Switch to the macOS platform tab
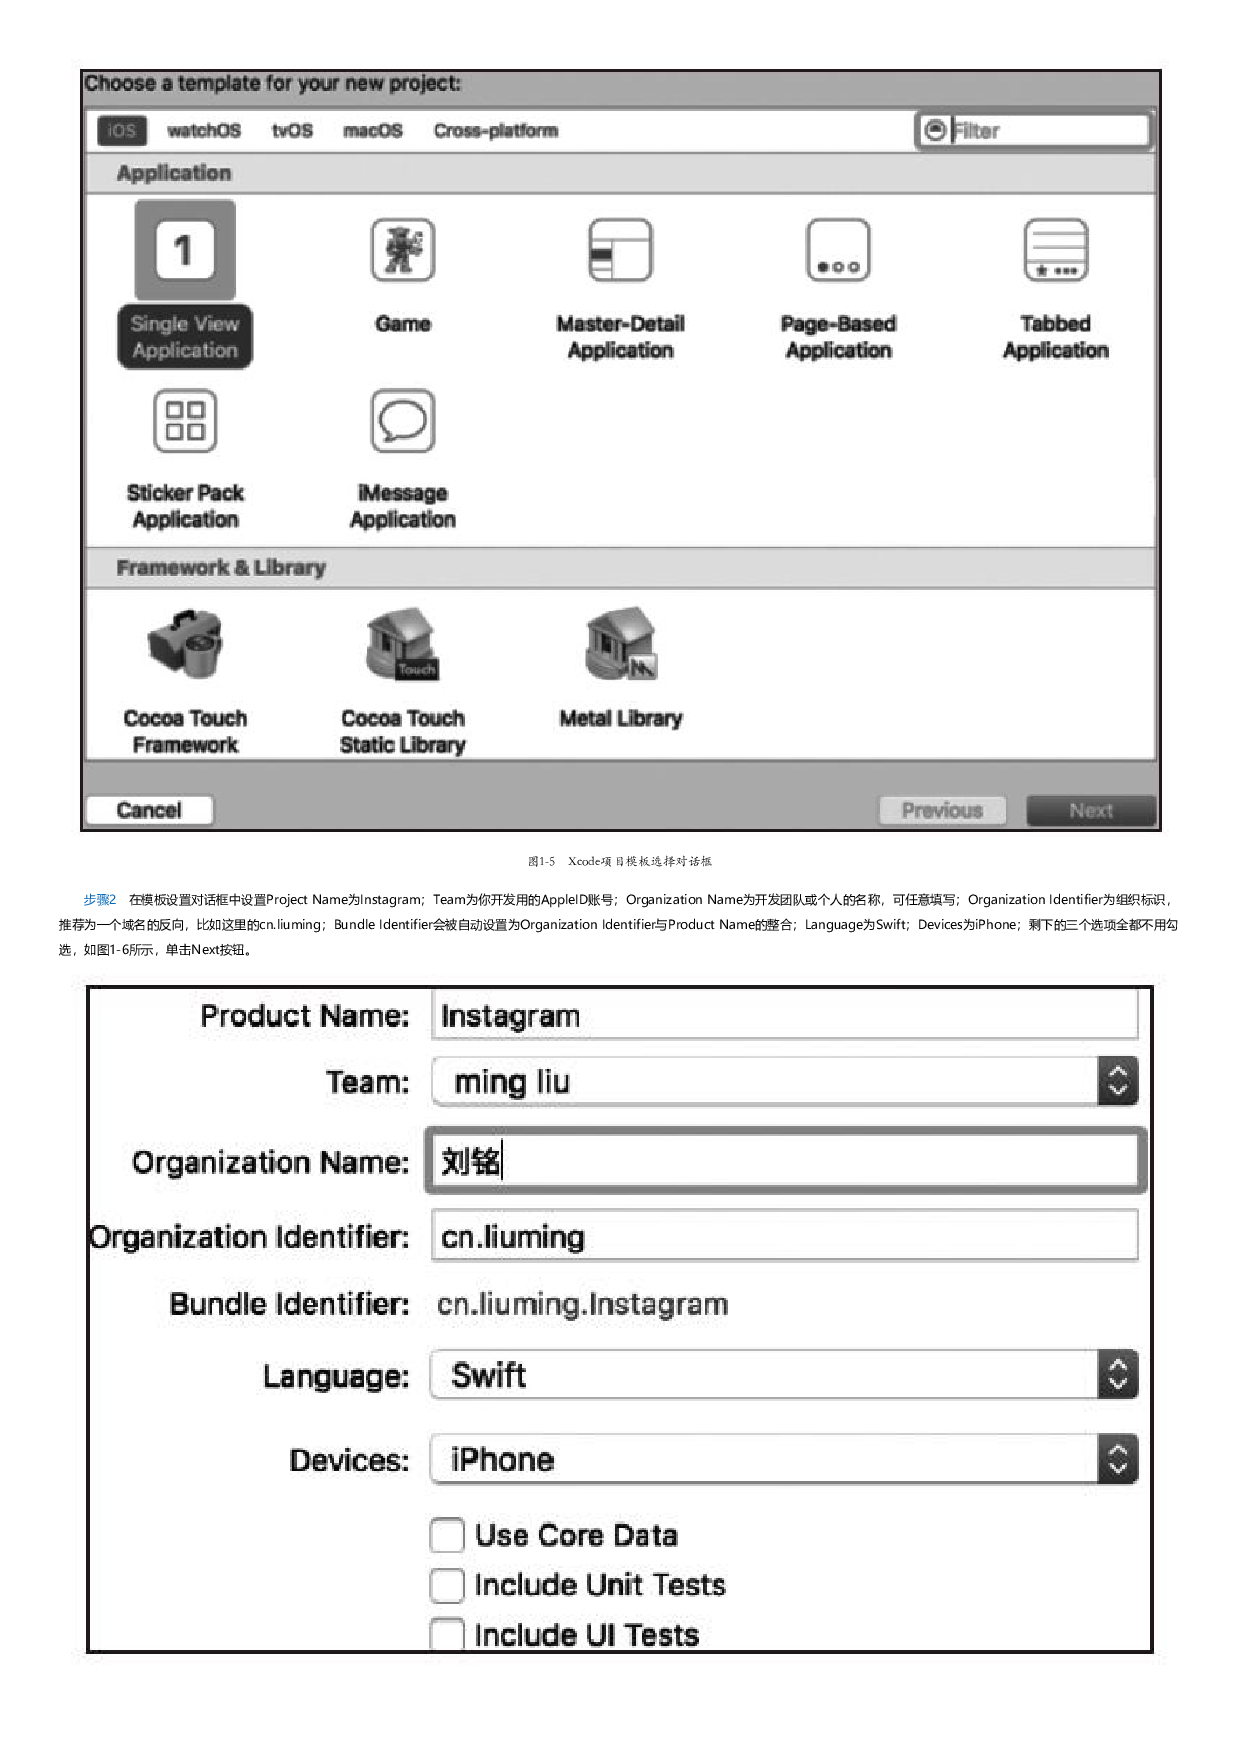Screen dimensions: 1240x1754 tap(372, 131)
